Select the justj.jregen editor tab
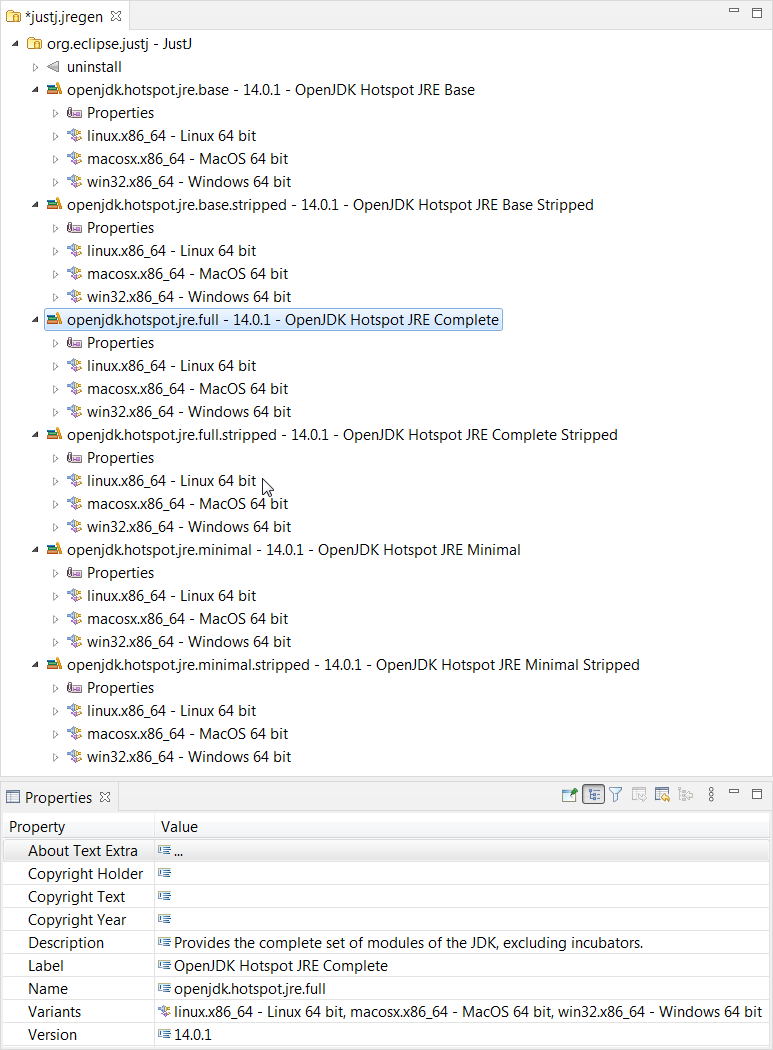 tap(60, 17)
